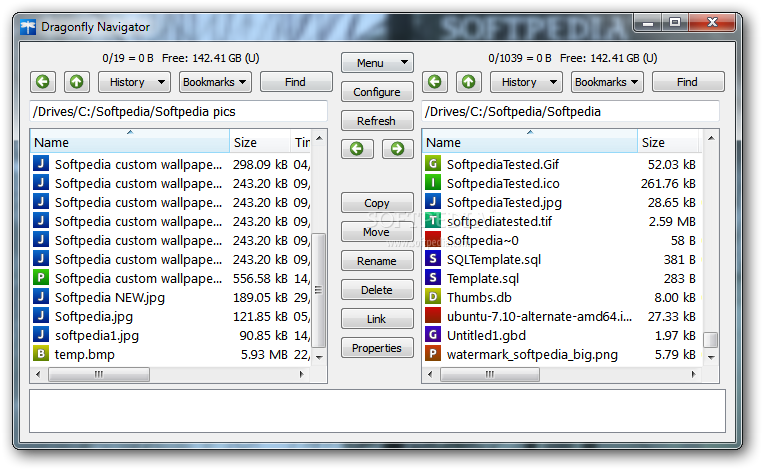Screen dimensions: 763x470
Task: Click left pane path field
Action: click(179, 111)
